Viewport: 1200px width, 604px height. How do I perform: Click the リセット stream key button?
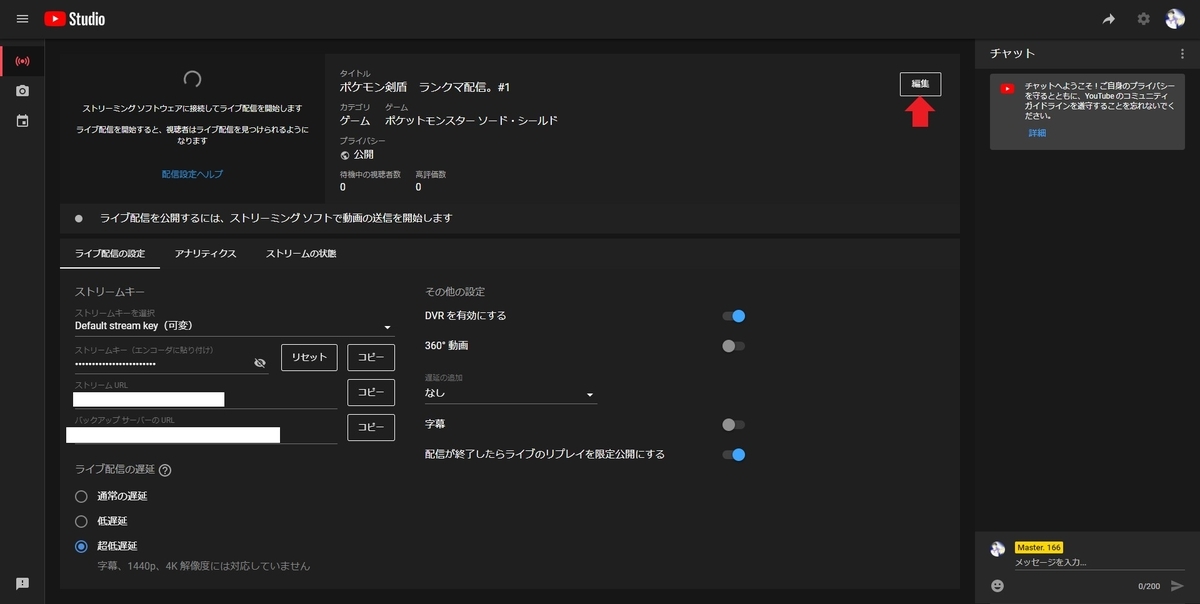pyautogui.click(x=309, y=357)
